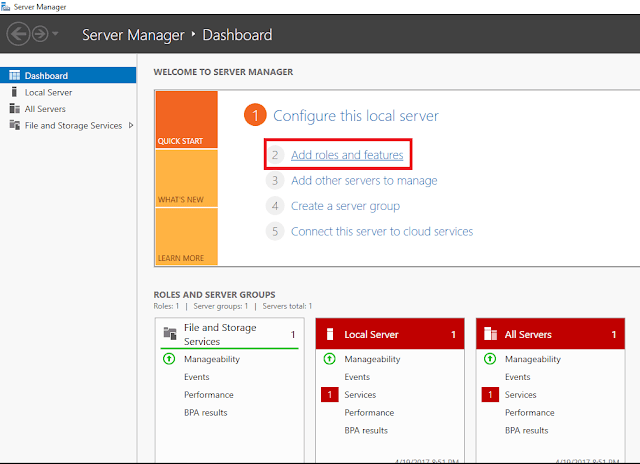This screenshot has width=640, height=464.
Task: Click Performance in All Servers tile
Action: (529, 413)
